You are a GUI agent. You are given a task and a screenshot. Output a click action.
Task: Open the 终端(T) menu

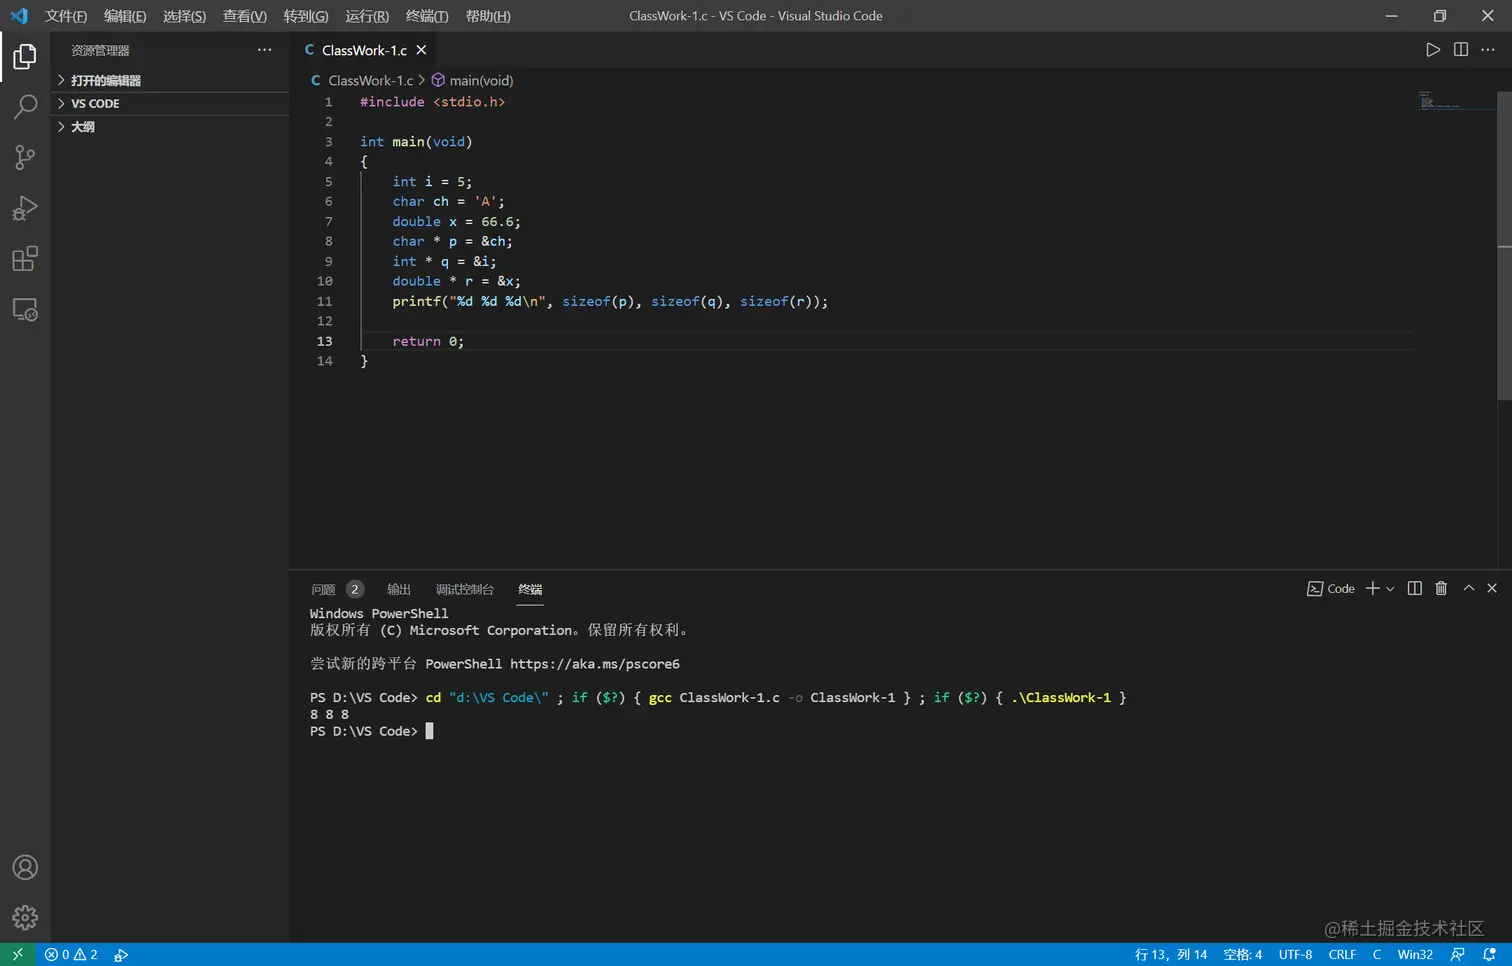click(427, 16)
